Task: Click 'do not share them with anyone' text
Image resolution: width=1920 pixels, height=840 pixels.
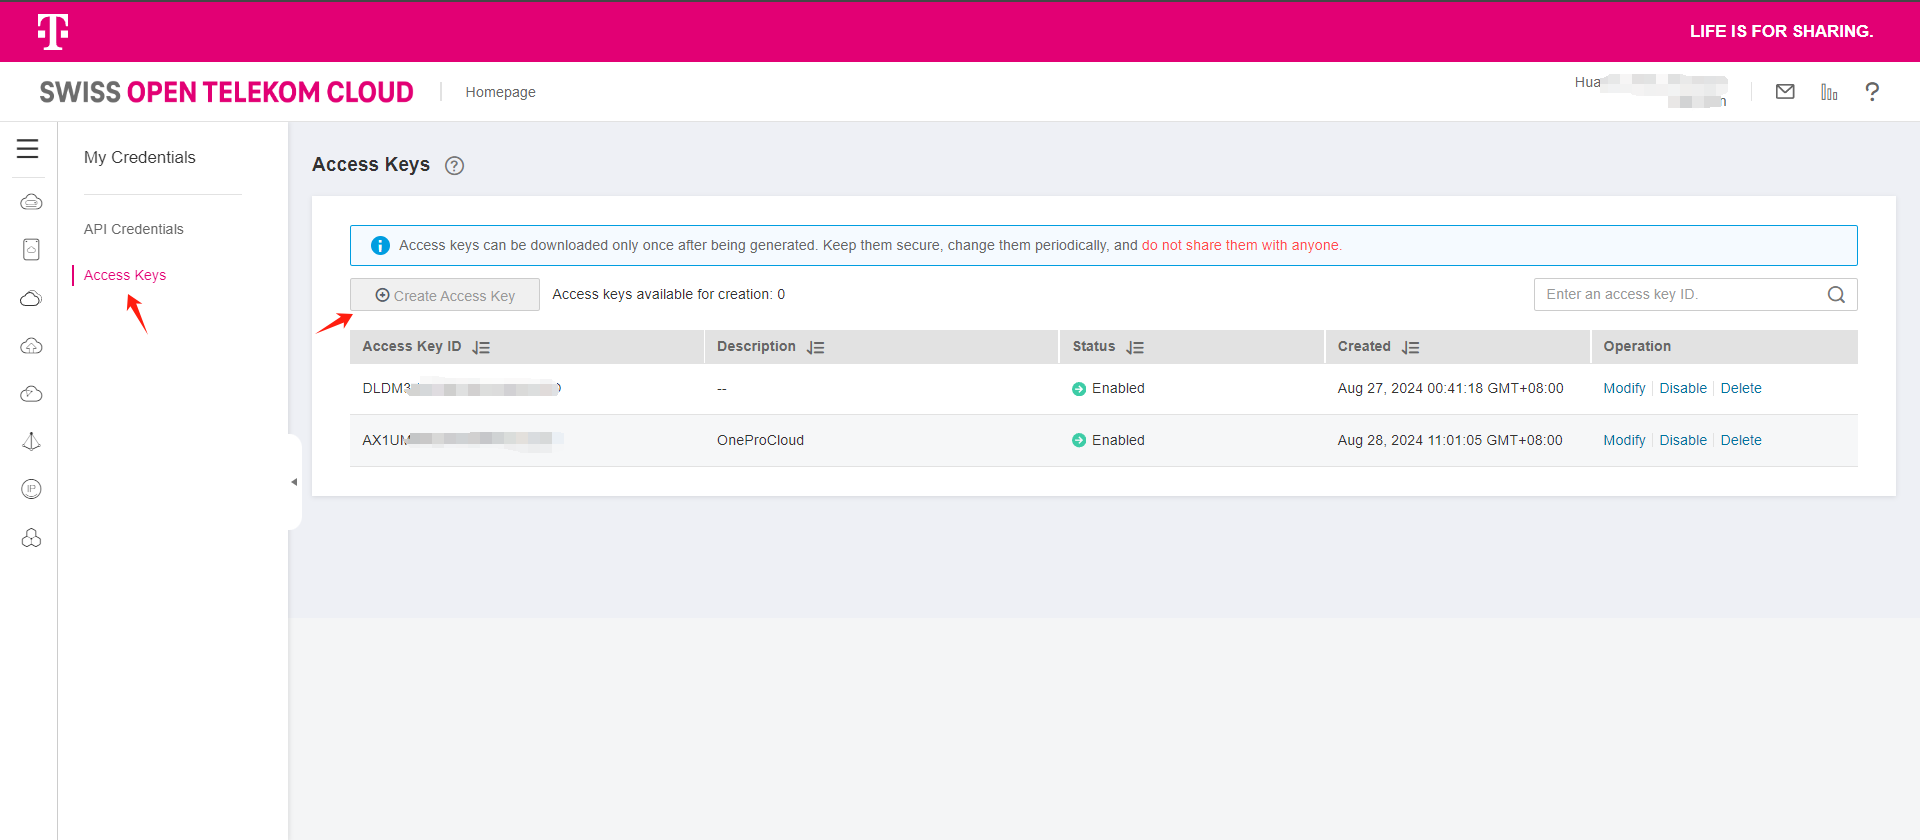Action: point(1241,246)
